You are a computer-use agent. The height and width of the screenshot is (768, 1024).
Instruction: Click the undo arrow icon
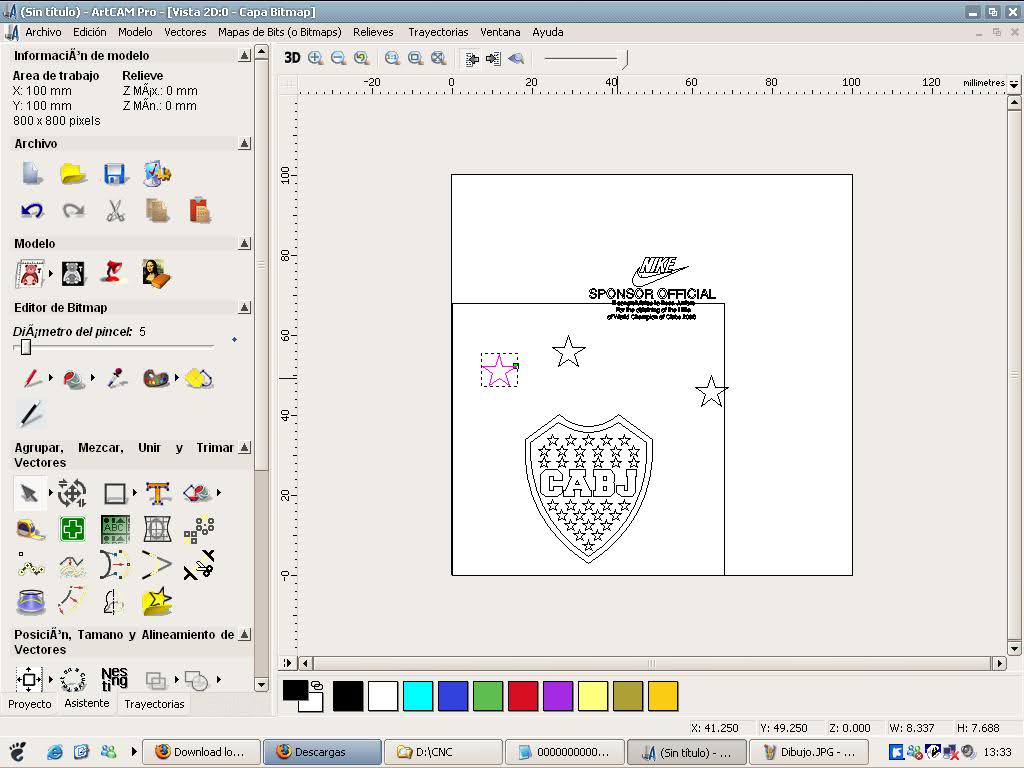click(31, 210)
